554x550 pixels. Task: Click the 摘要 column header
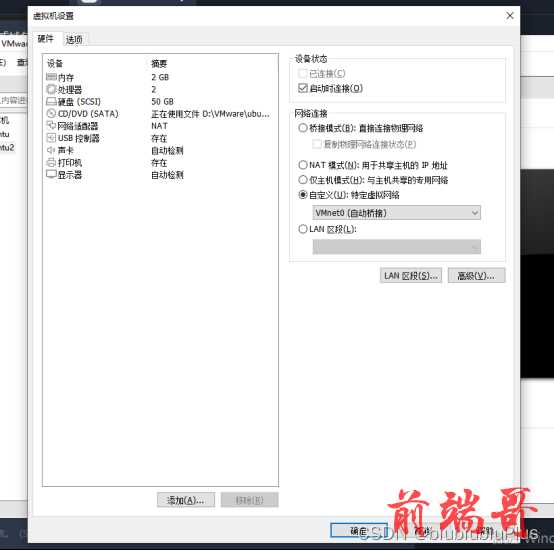[x=159, y=64]
